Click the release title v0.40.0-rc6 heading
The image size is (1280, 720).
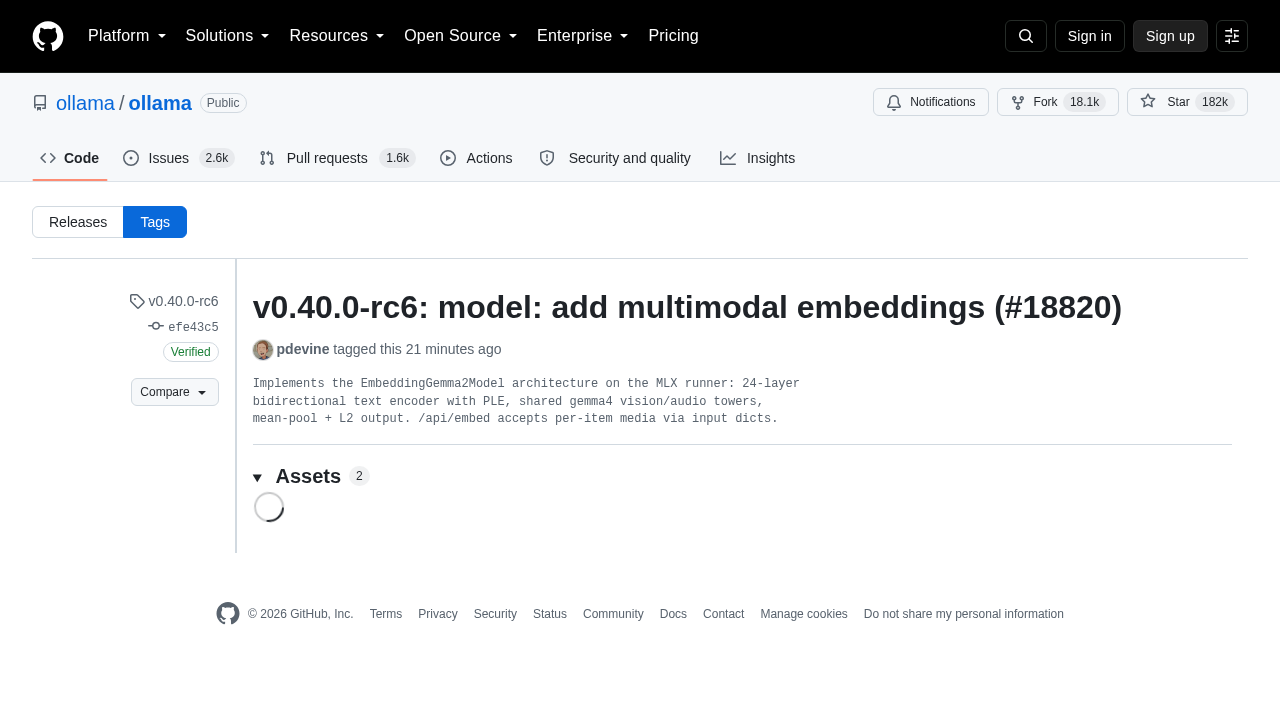pos(687,307)
